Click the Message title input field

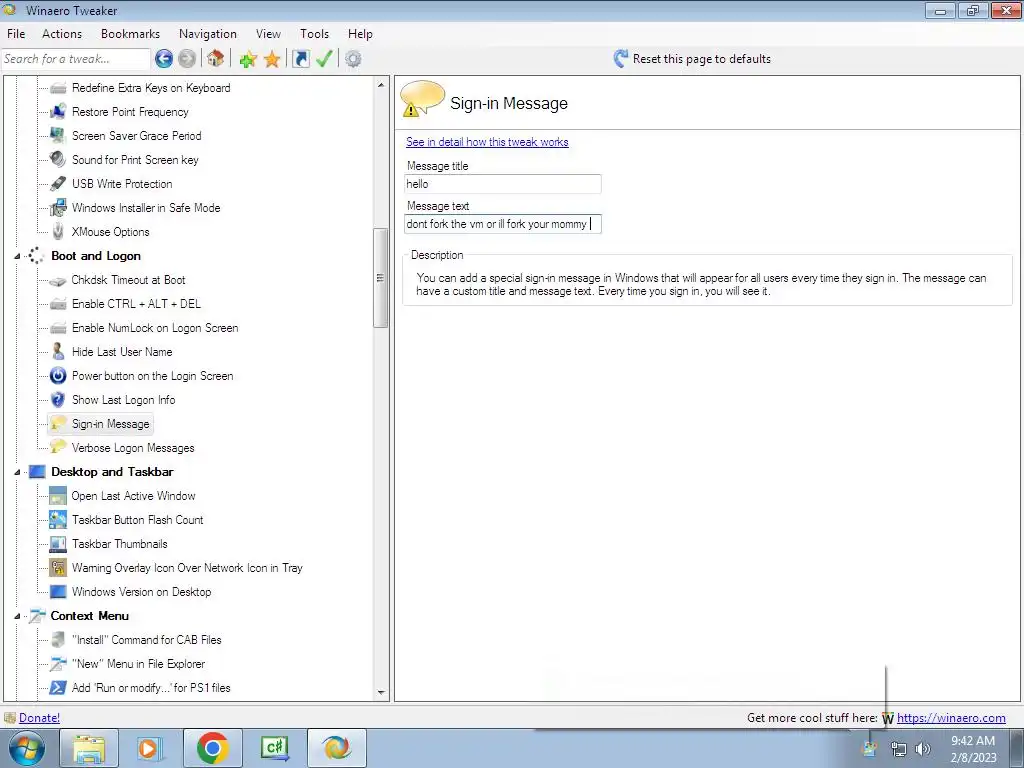[502, 184]
